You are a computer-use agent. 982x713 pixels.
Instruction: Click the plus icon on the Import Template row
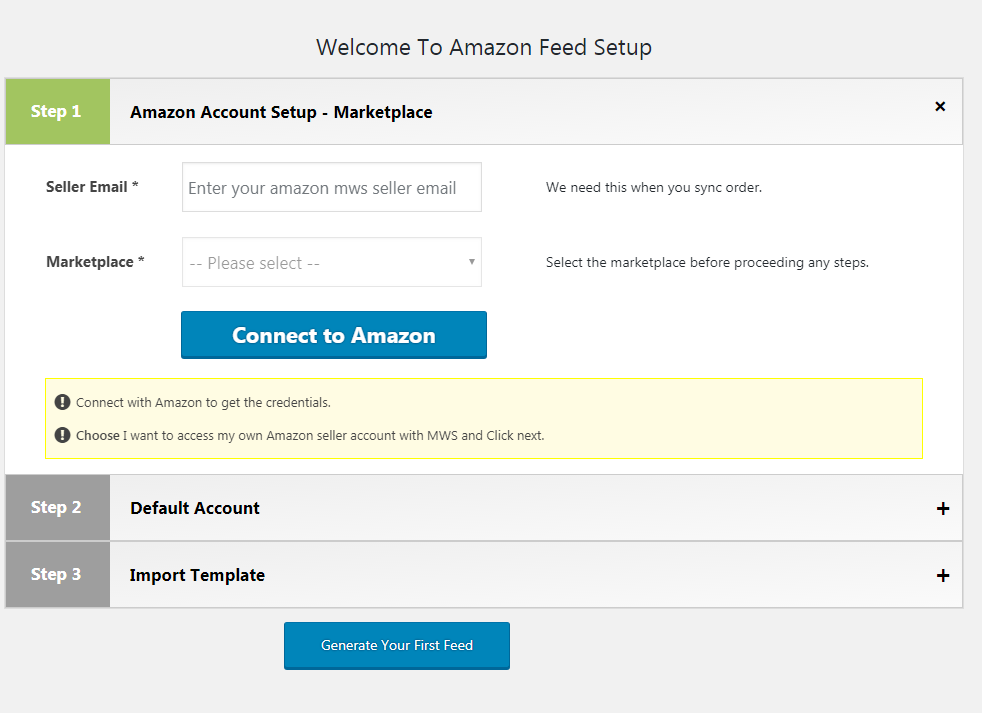tap(941, 575)
